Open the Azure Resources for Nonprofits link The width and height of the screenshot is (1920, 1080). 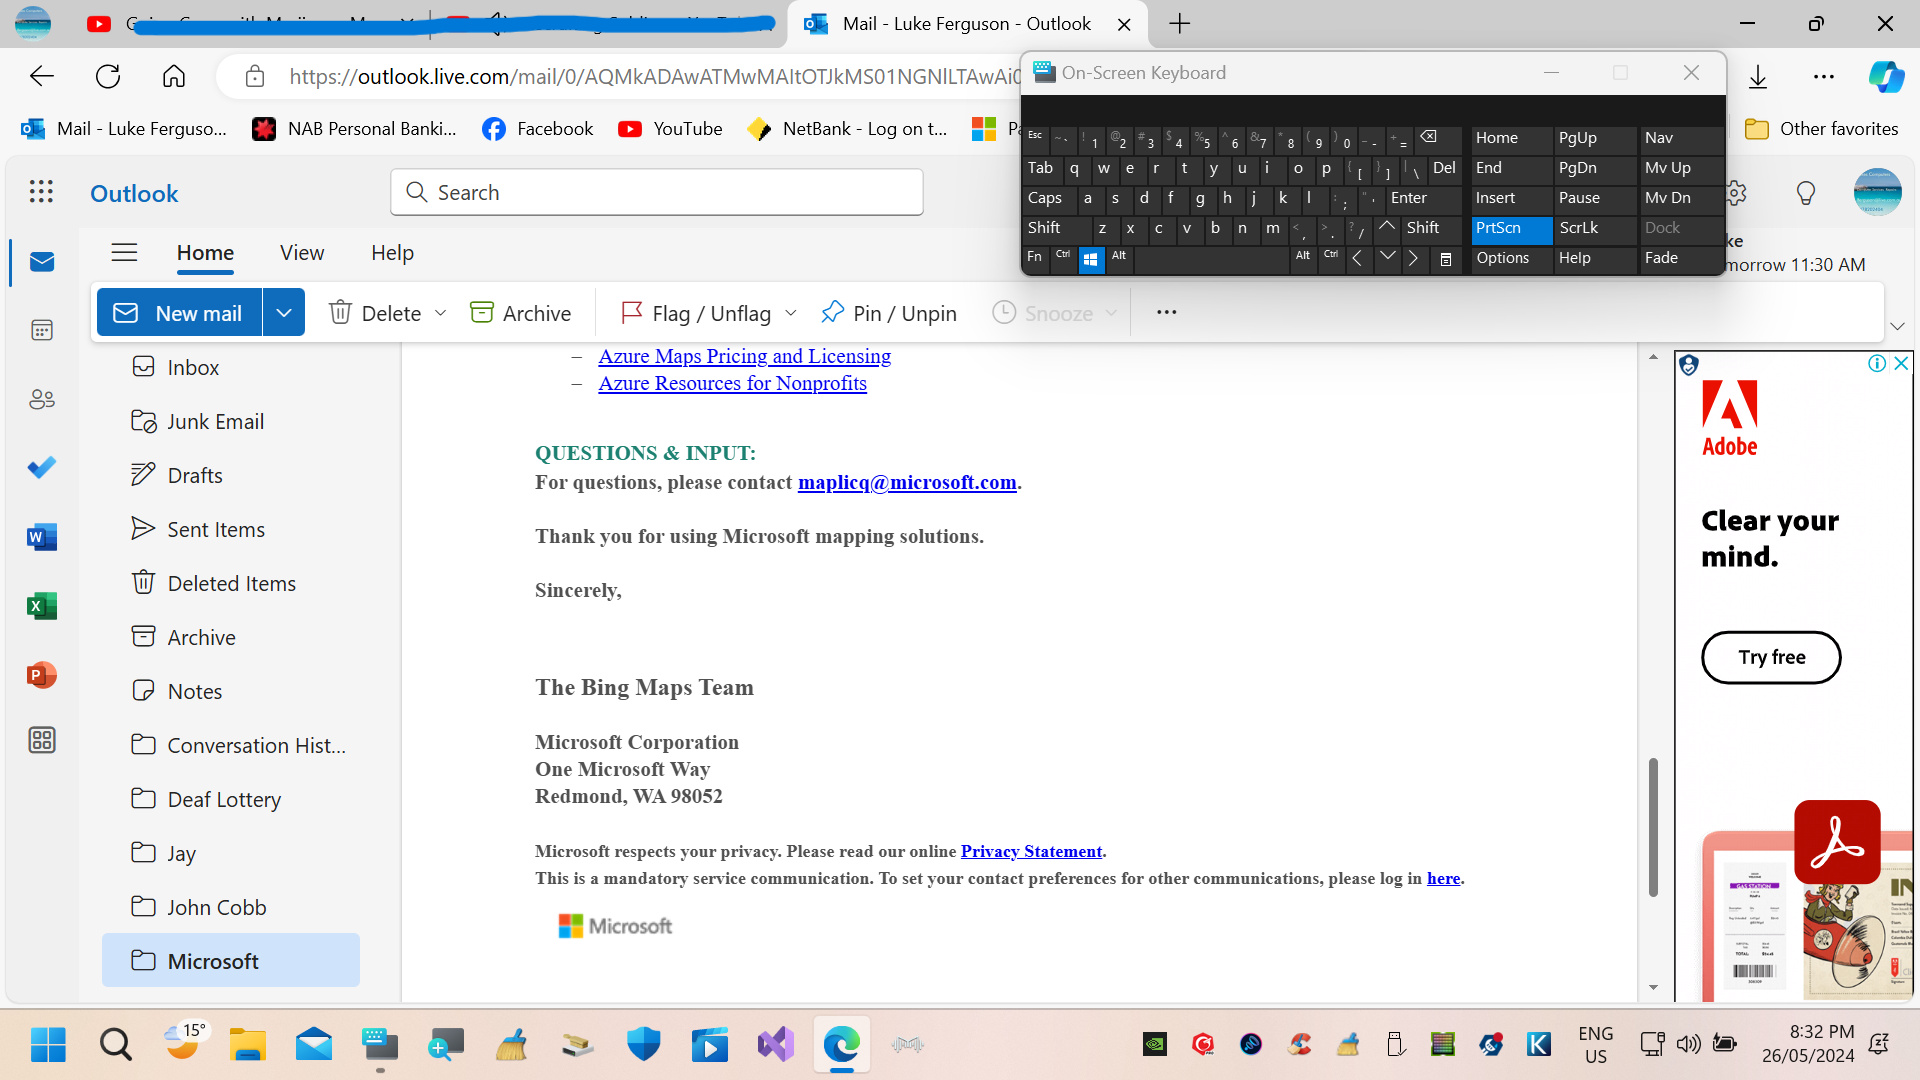click(x=732, y=383)
